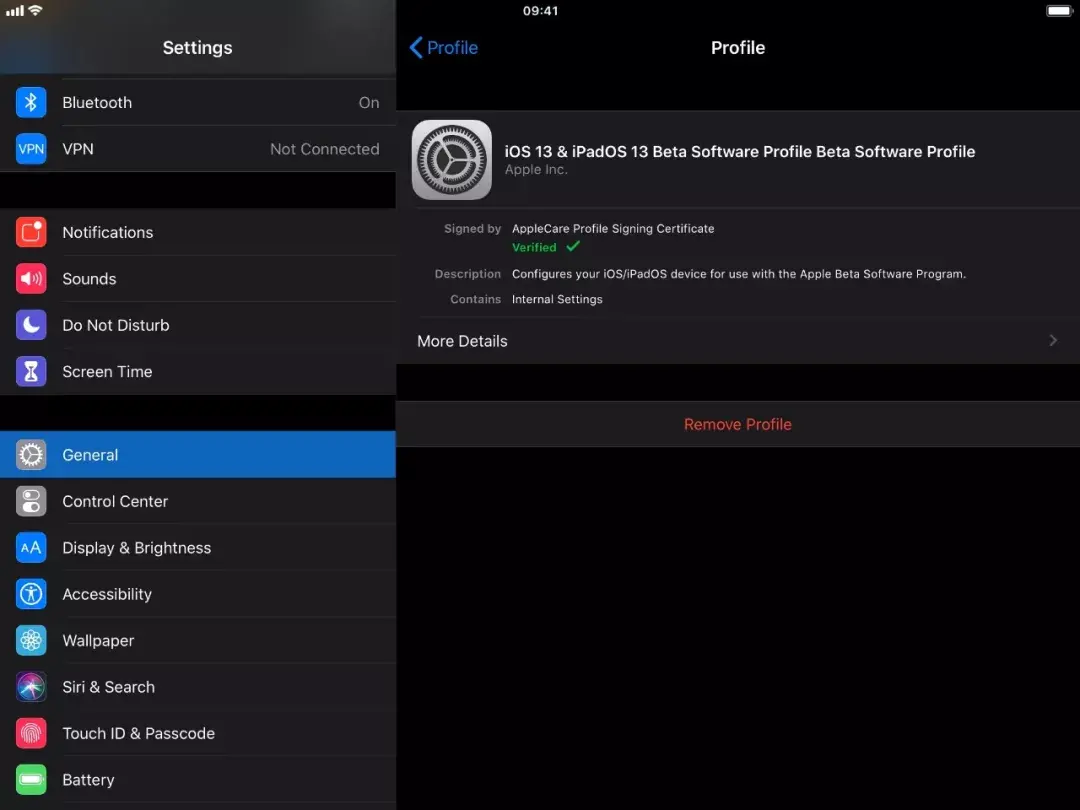The width and height of the screenshot is (1080, 810).
Task: Open Display & Brightness settings
Action: coord(198,548)
